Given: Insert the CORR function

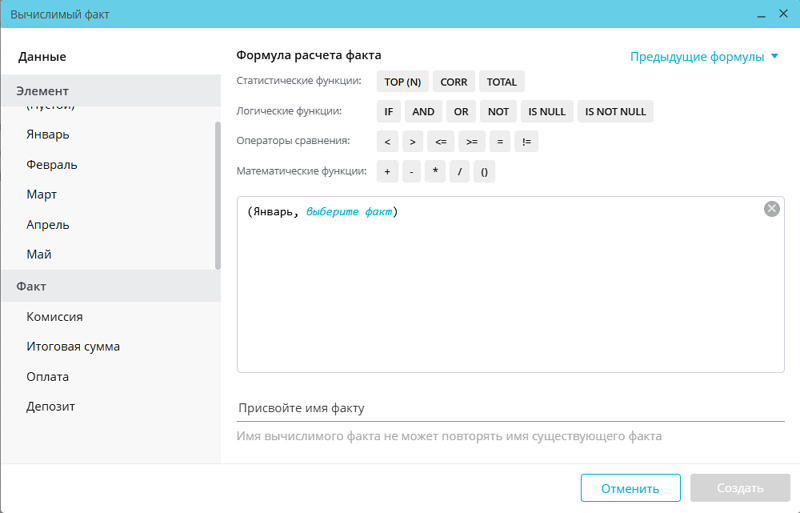Looking at the screenshot, I should click(454, 82).
